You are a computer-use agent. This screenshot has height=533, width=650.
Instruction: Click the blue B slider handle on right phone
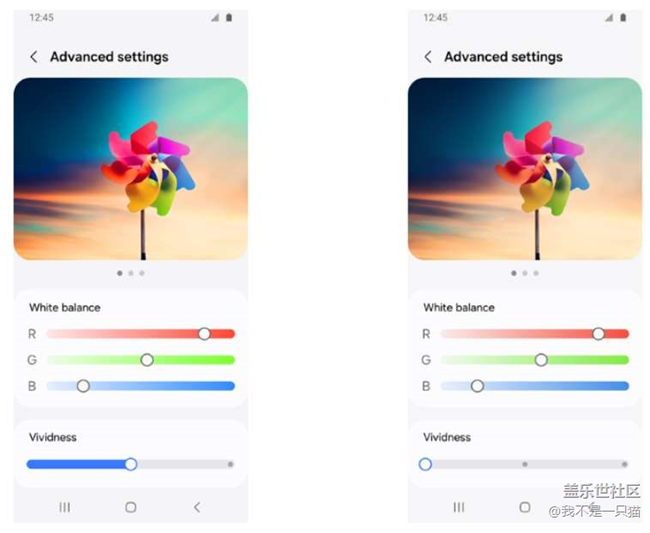click(477, 386)
